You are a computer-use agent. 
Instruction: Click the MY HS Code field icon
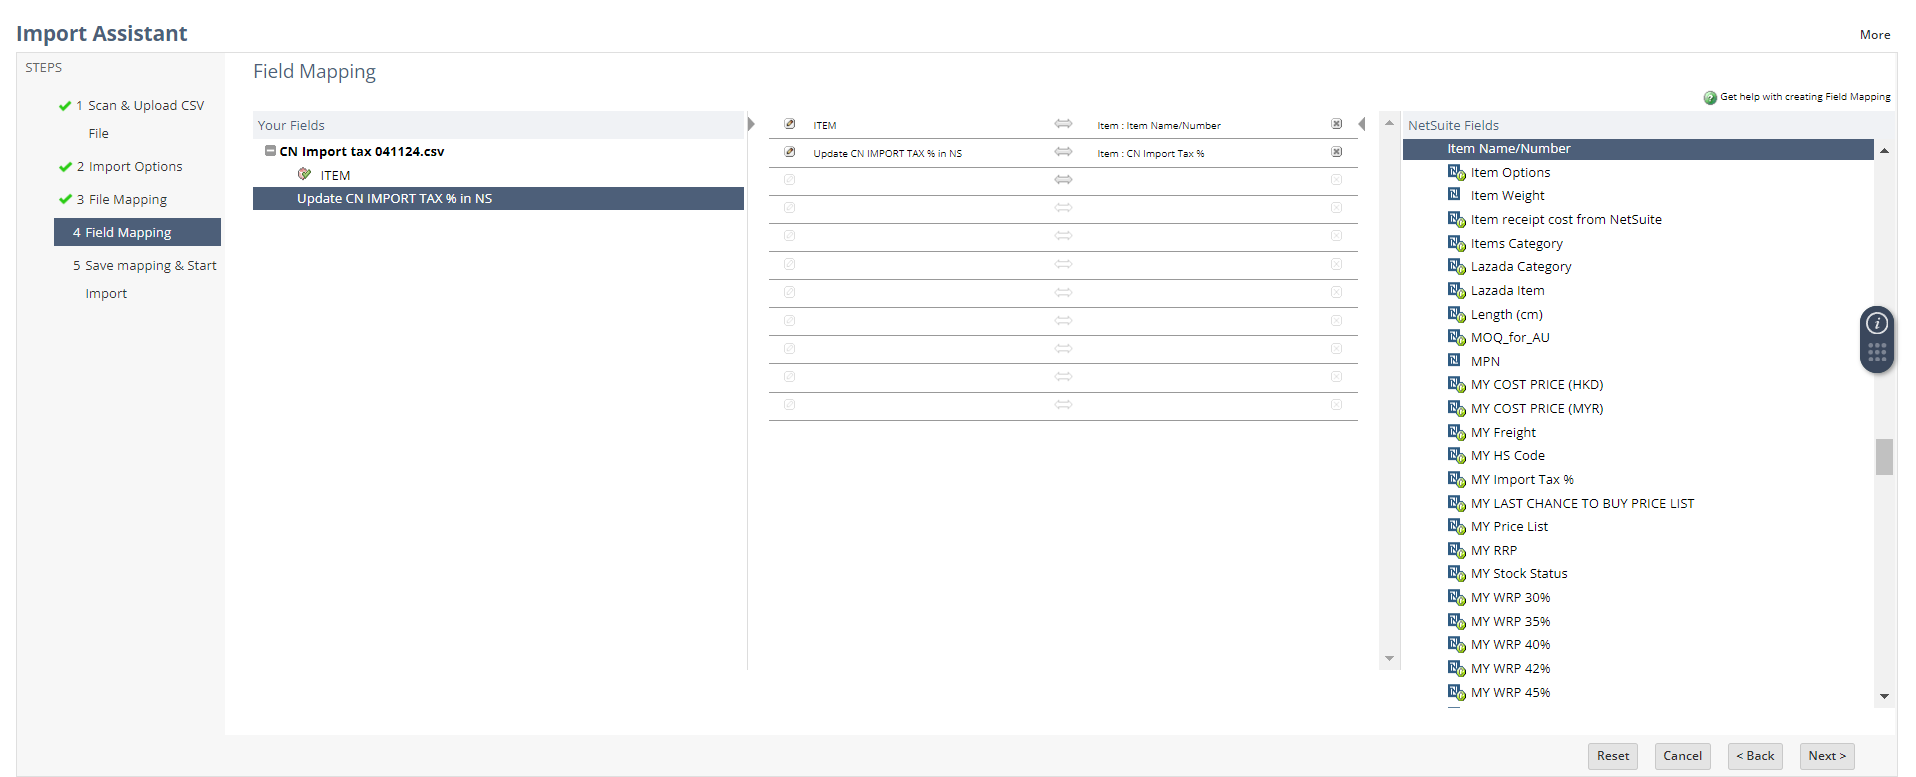[1456, 455]
